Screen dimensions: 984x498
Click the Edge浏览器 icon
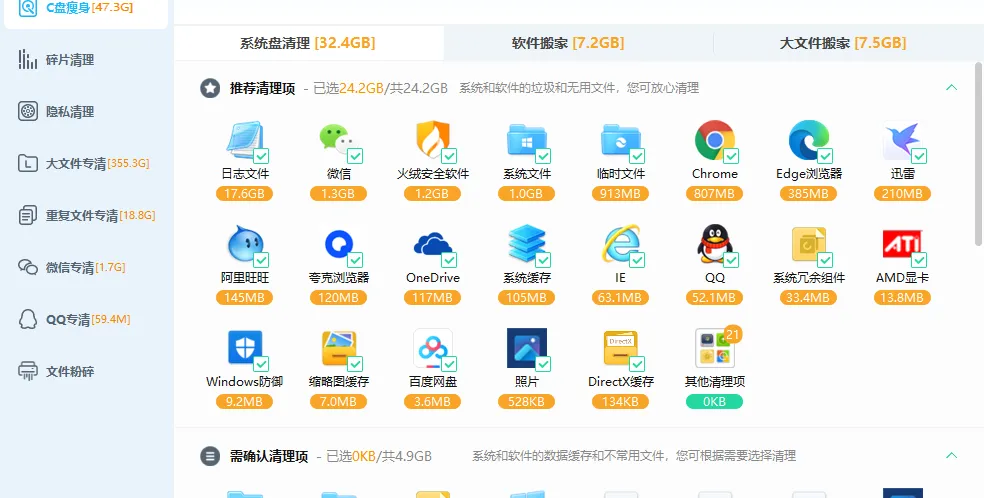click(809, 141)
